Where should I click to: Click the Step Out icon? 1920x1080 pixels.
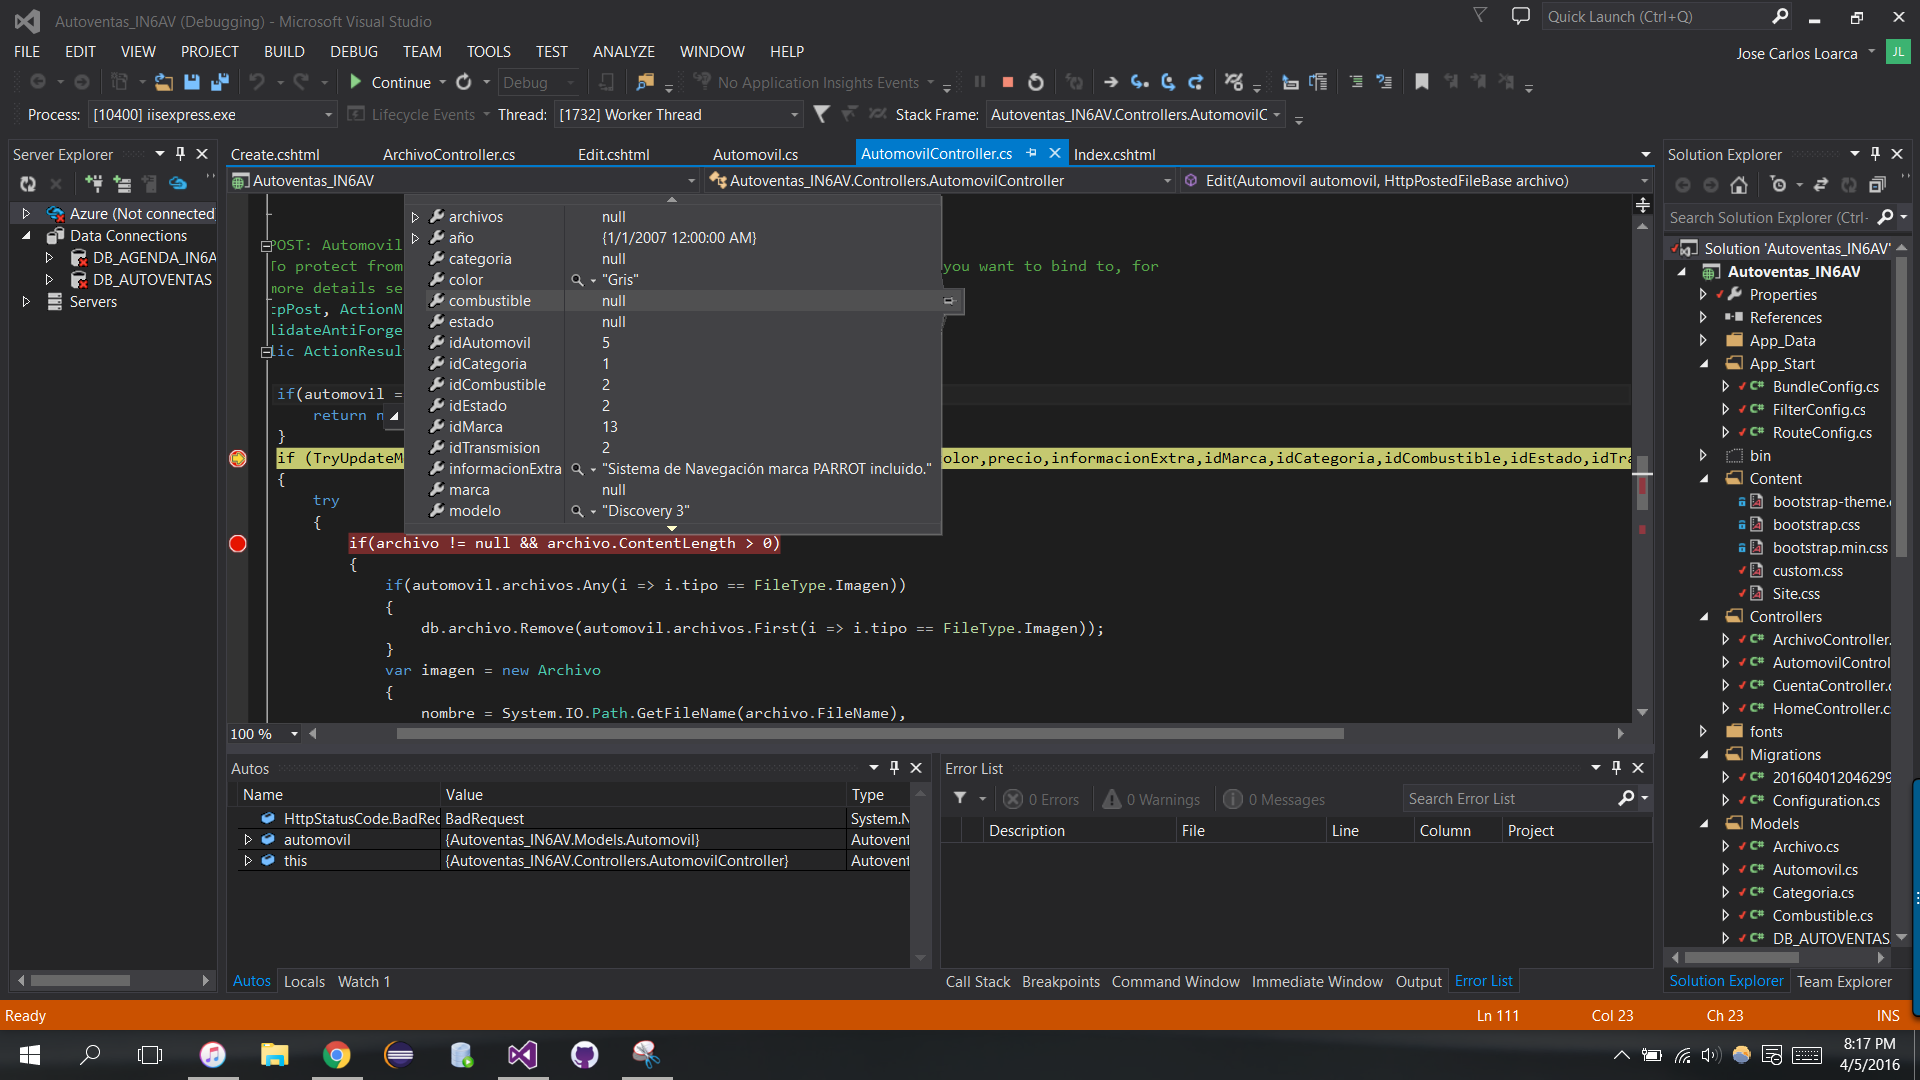coord(1196,82)
